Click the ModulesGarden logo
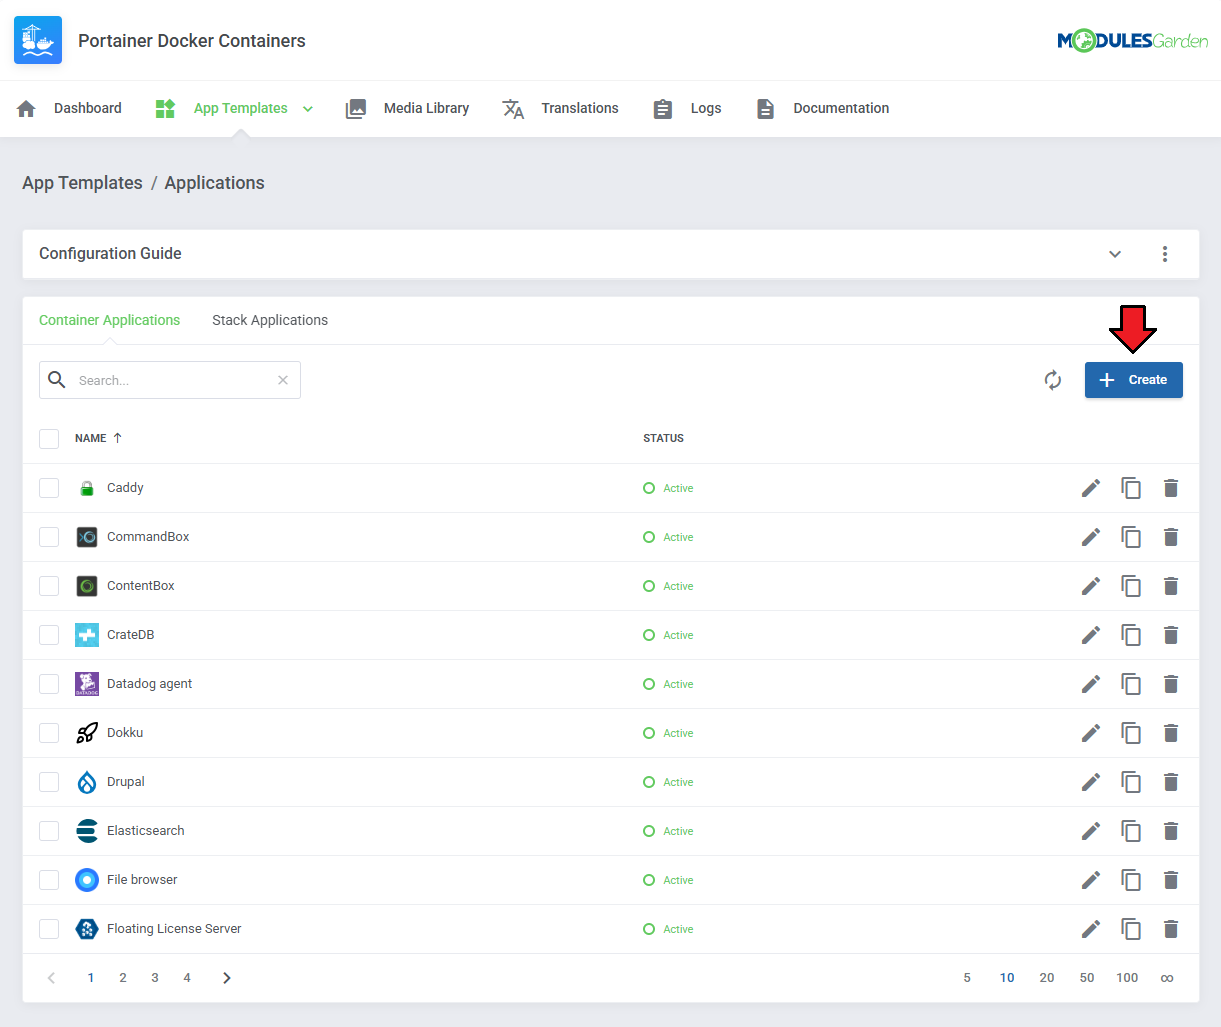This screenshot has width=1221, height=1027. 1132,41
